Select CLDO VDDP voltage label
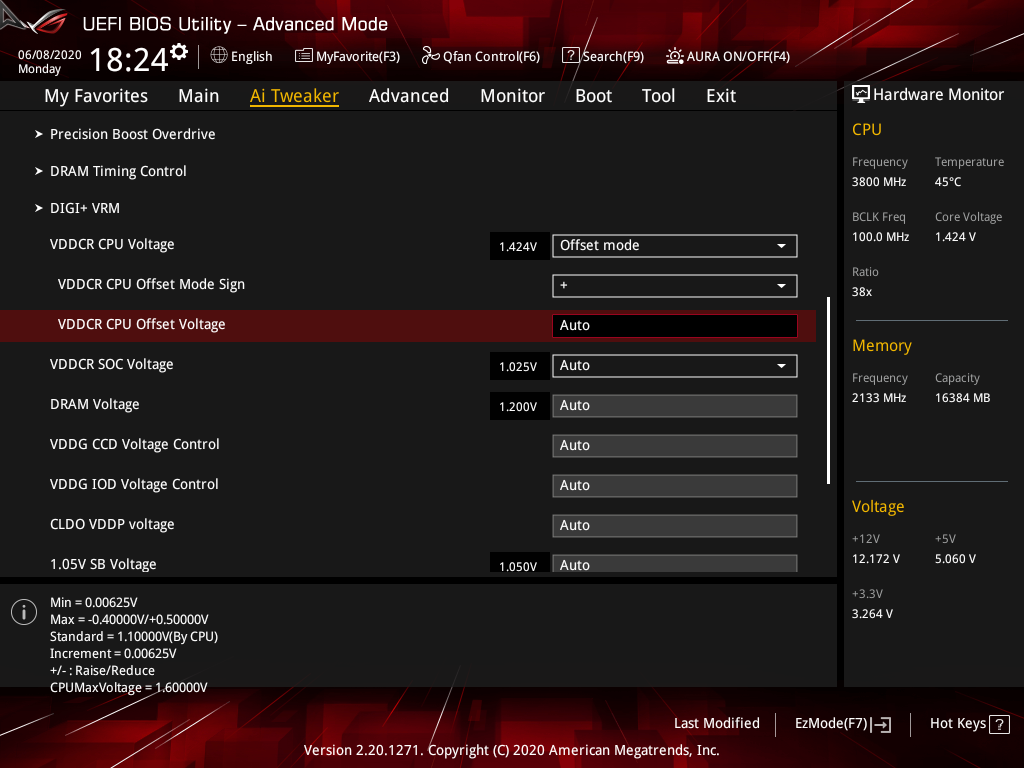Screen dimensions: 1024x768 point(112,524)
